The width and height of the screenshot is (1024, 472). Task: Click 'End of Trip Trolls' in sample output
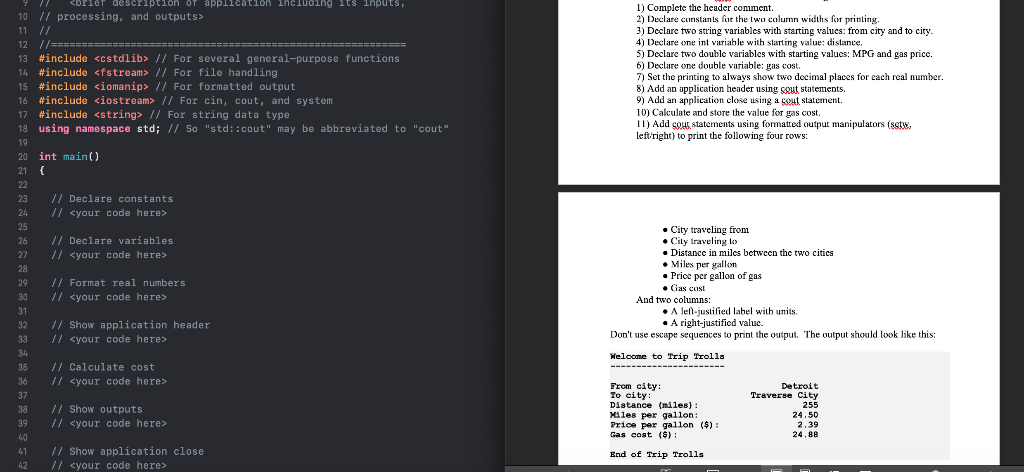pyautogui.click(x=657, y=454)
